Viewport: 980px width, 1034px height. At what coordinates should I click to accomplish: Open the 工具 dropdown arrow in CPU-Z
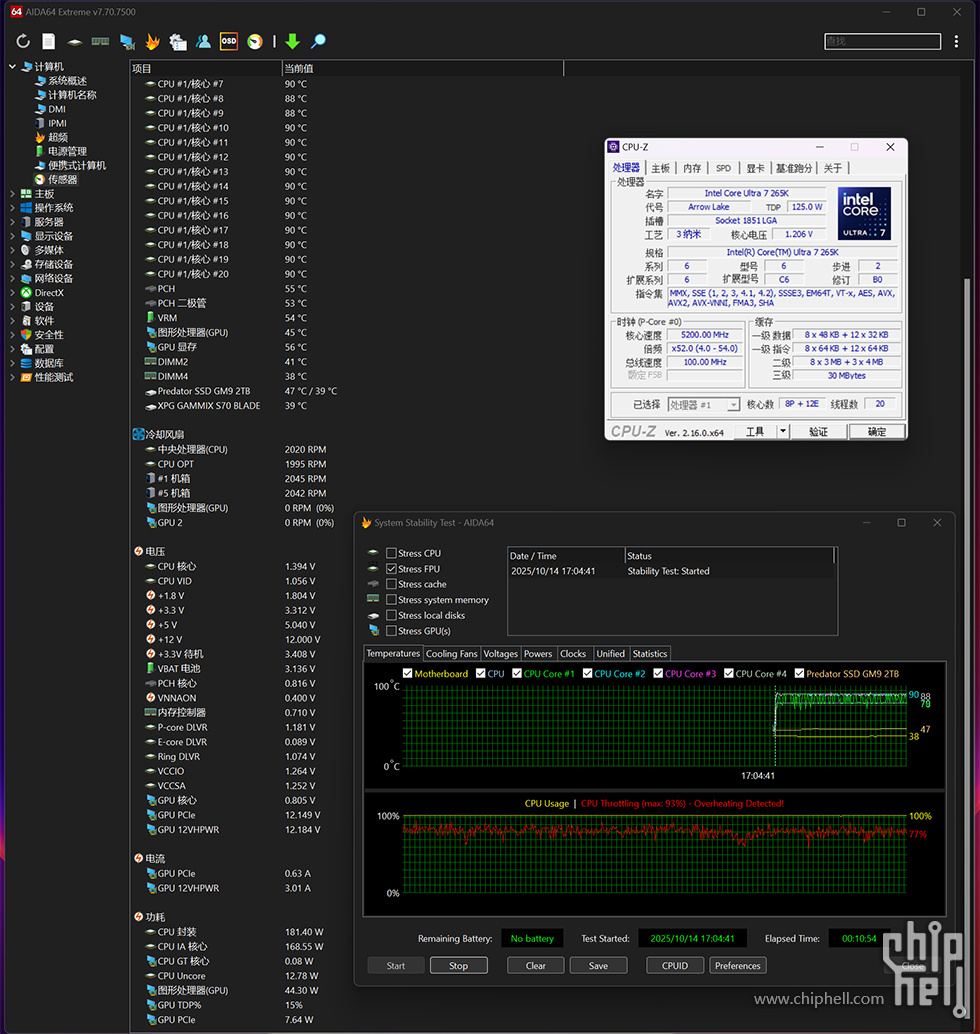(783, 432)
